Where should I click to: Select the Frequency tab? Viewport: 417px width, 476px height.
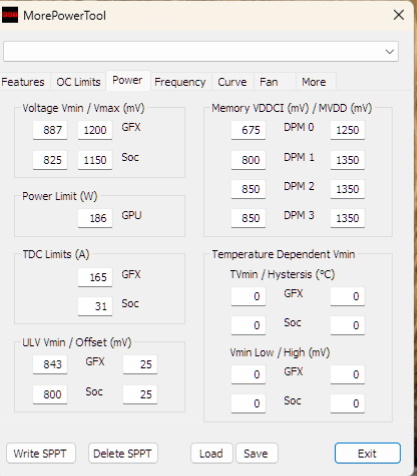tap(180, 82)
